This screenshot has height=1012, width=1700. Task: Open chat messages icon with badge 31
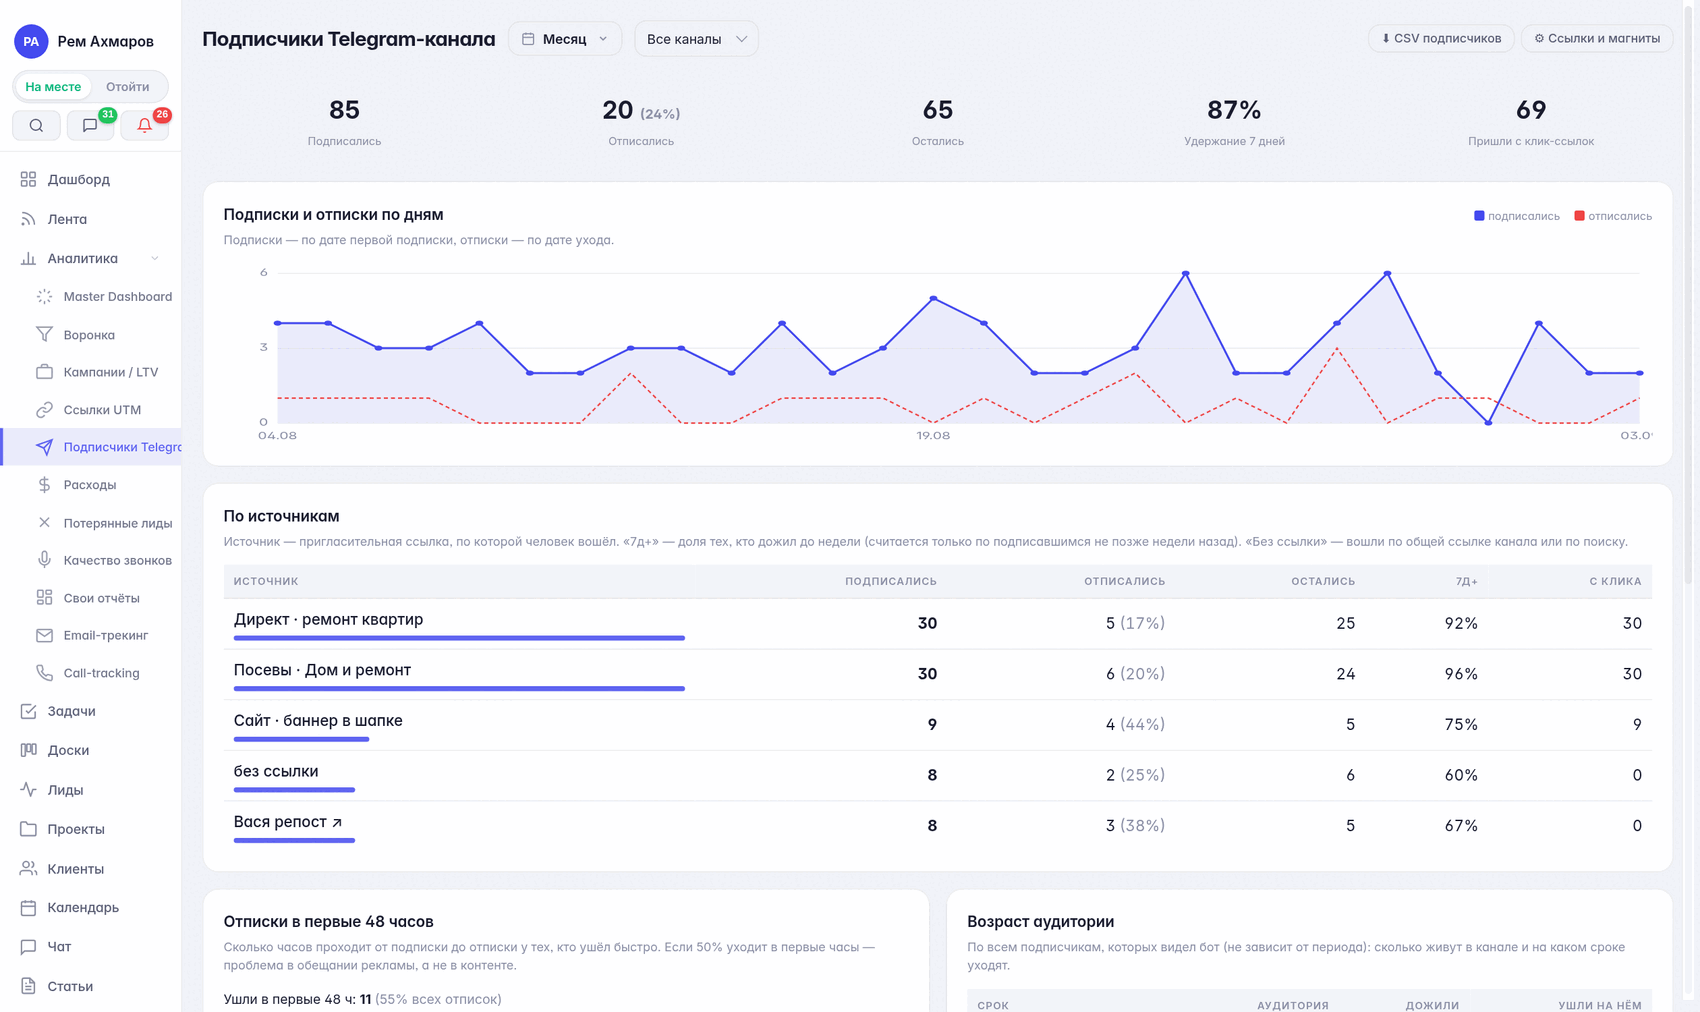tap(90, 126)
